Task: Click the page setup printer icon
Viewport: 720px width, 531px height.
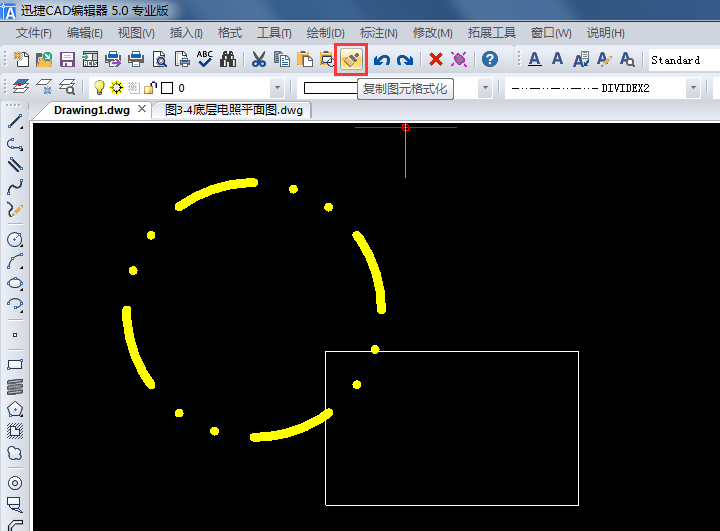Action: pyautogui.click(x=182, y=59)
